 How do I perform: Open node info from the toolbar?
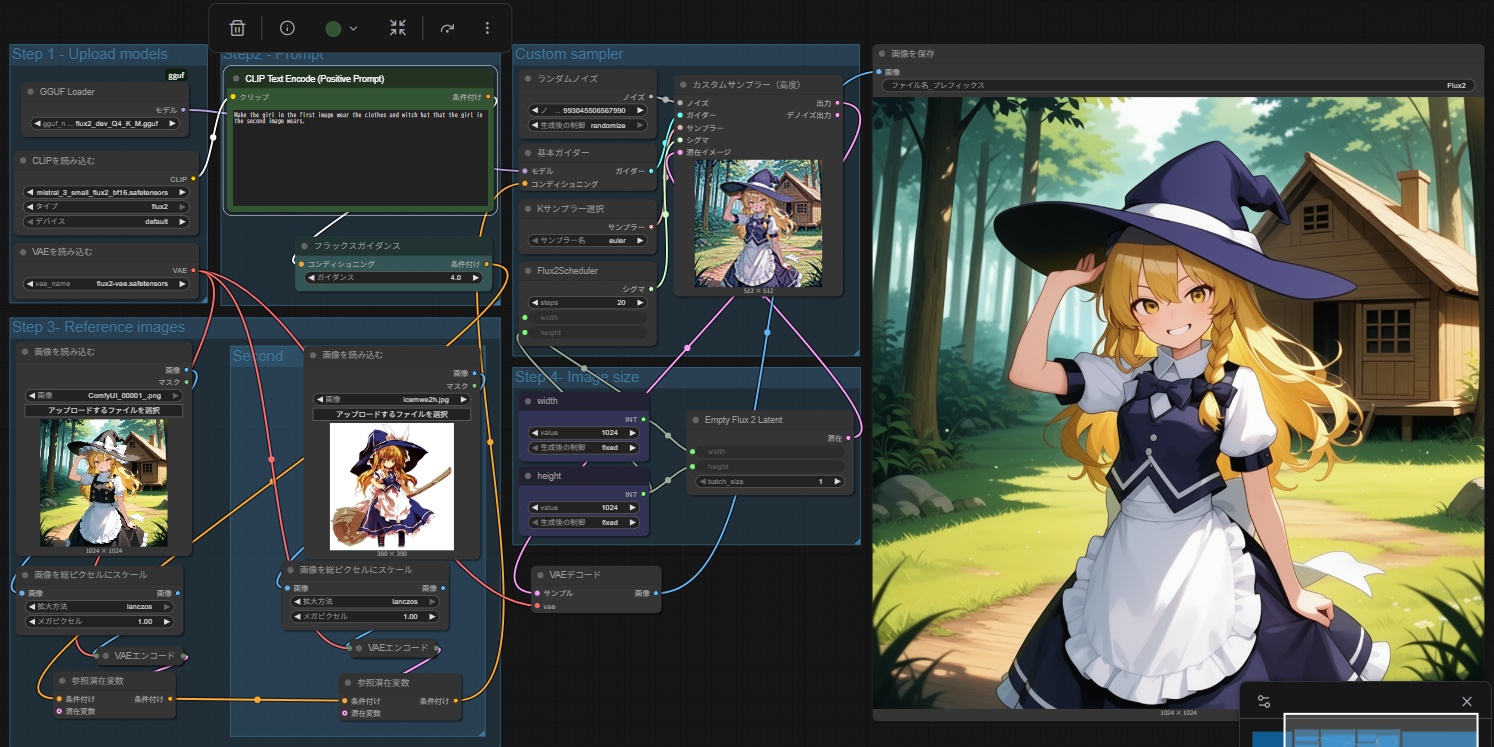pos(287,28)
